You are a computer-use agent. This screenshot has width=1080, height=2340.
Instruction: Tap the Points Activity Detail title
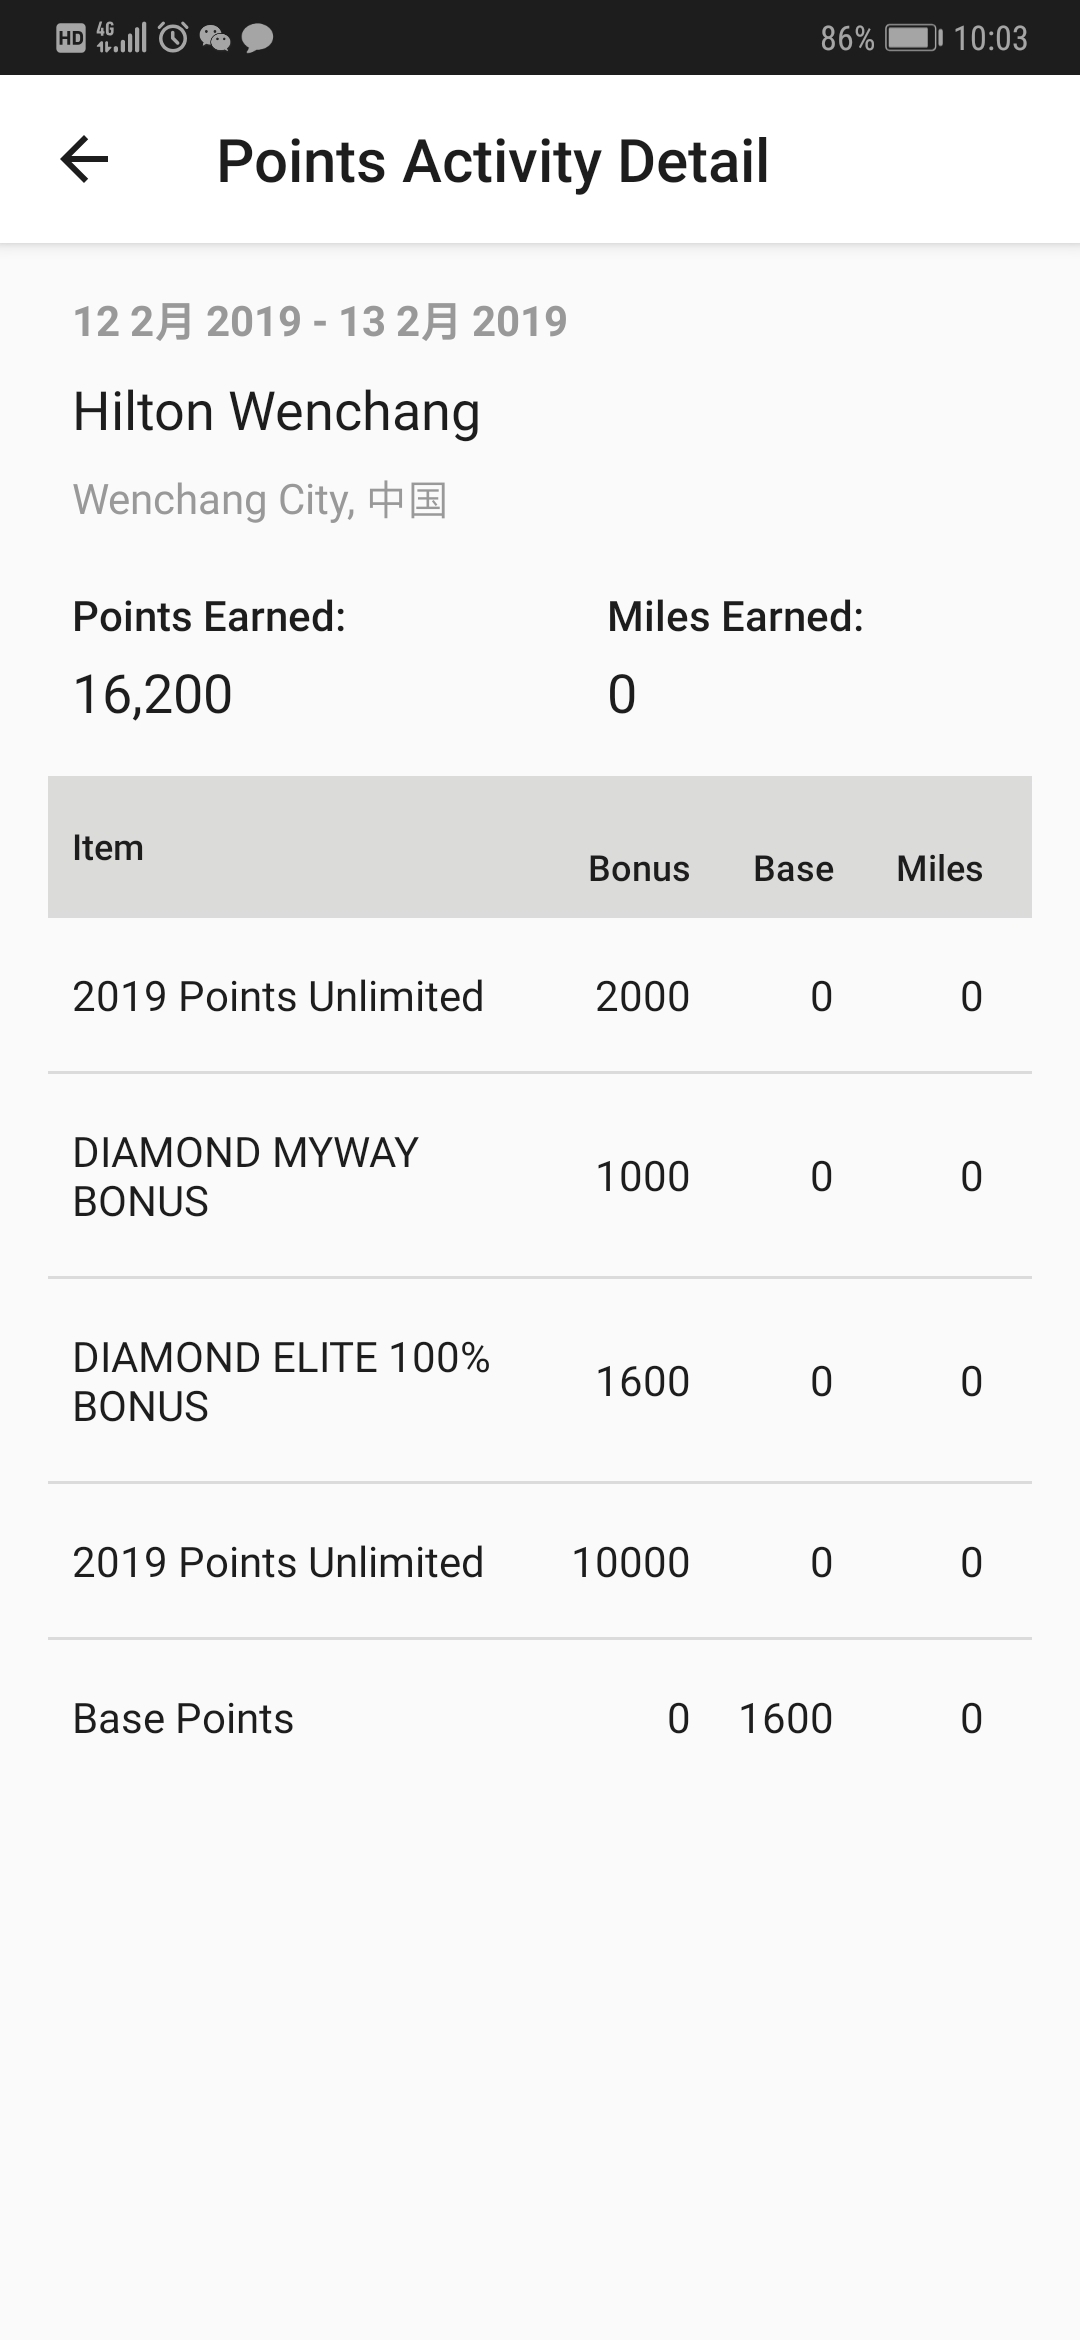coord(493,161)
